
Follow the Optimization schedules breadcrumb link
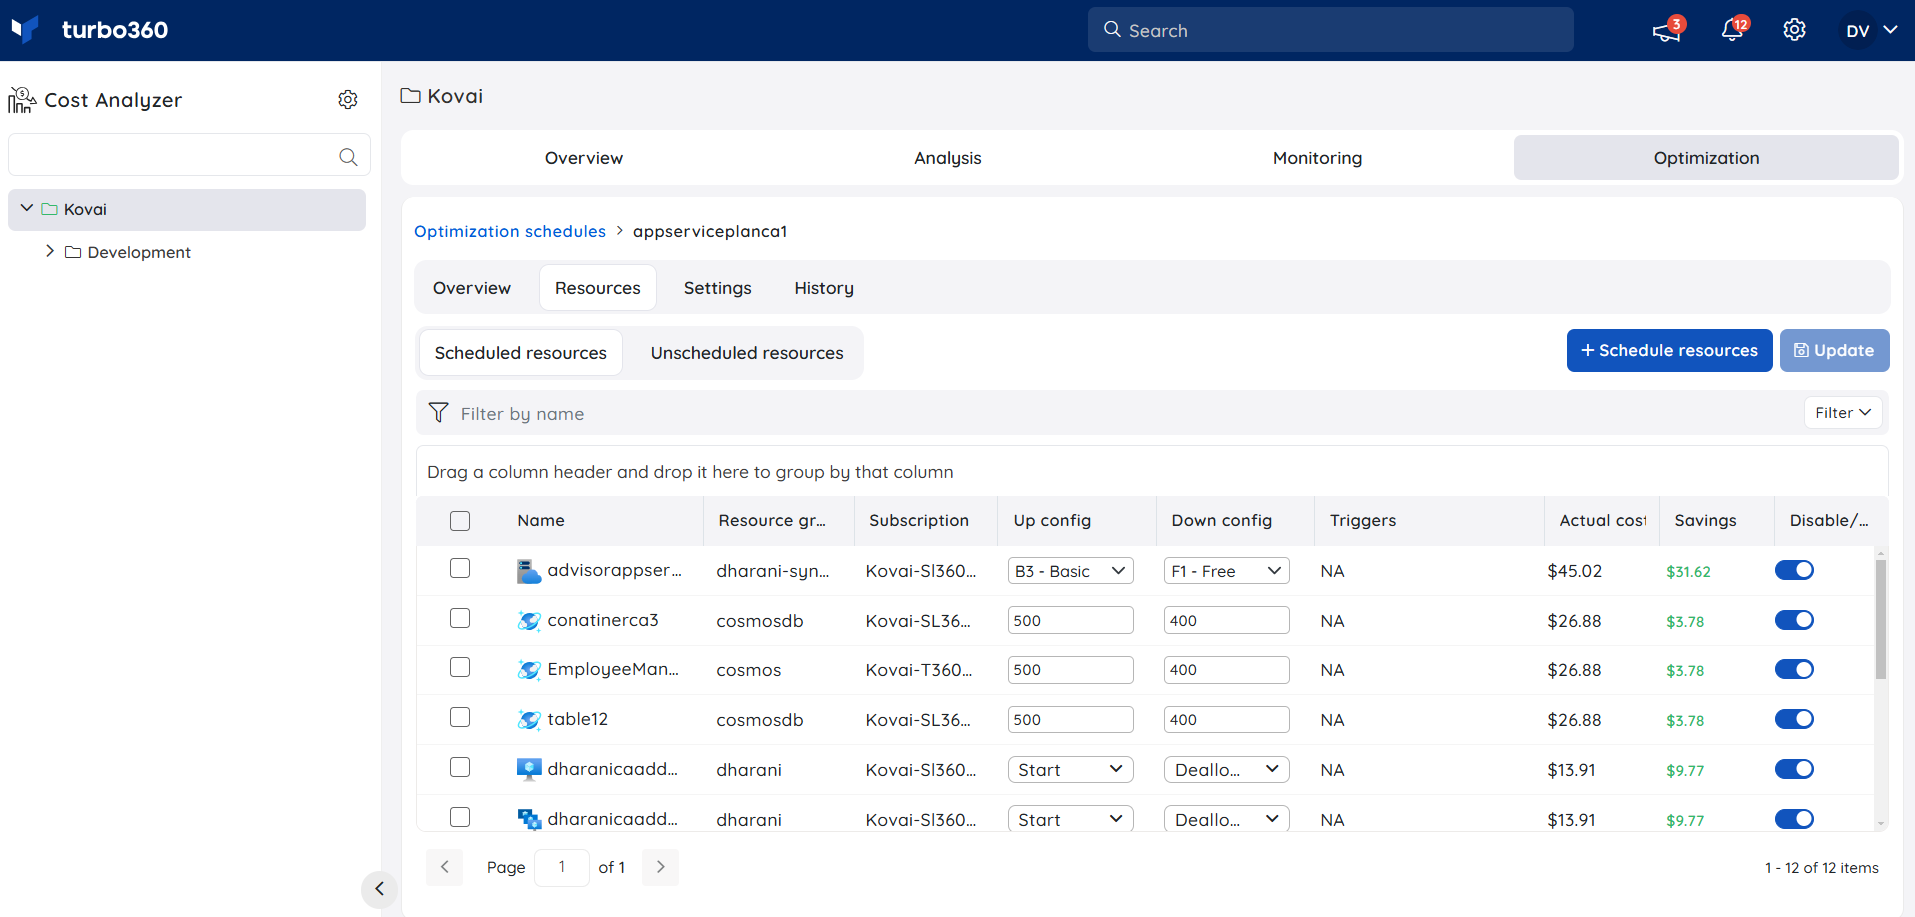pos(510,231)
